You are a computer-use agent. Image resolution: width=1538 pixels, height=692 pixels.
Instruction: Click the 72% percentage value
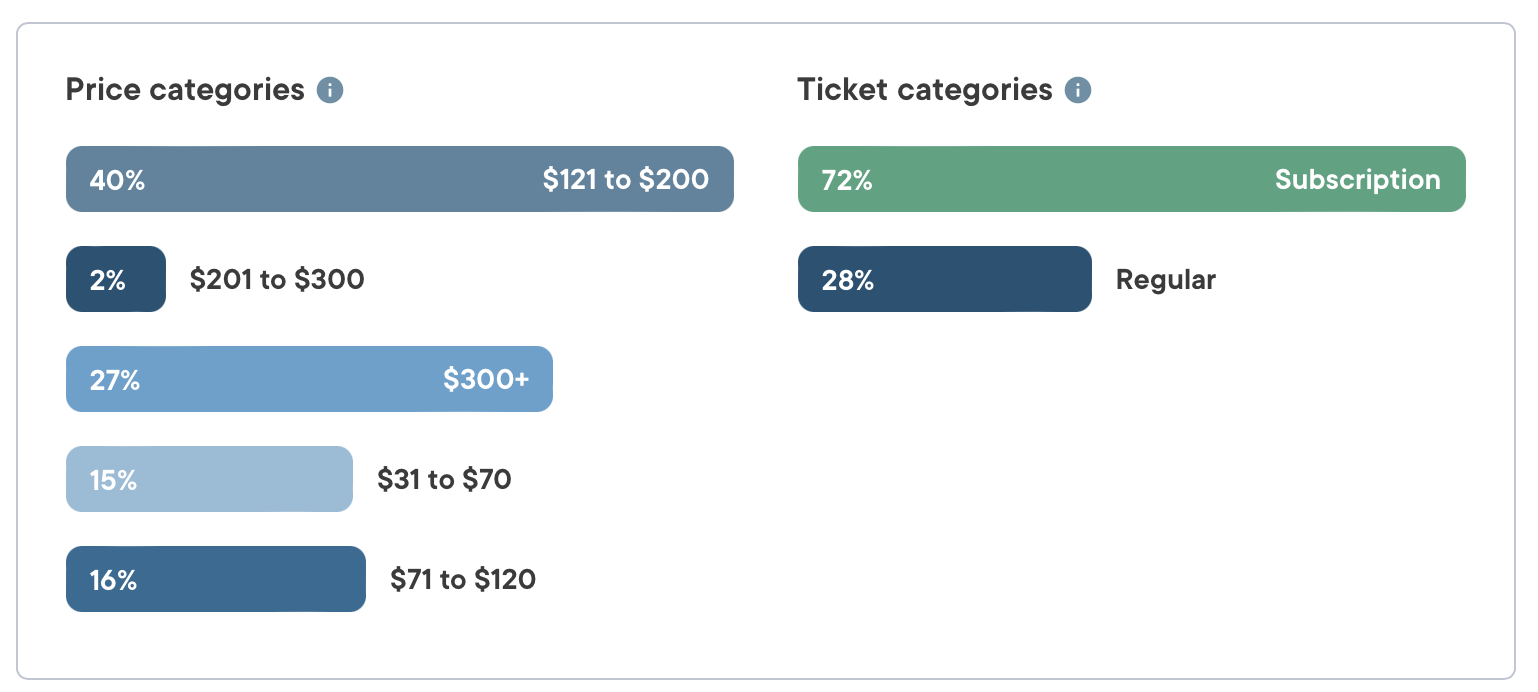pos(847,180)
